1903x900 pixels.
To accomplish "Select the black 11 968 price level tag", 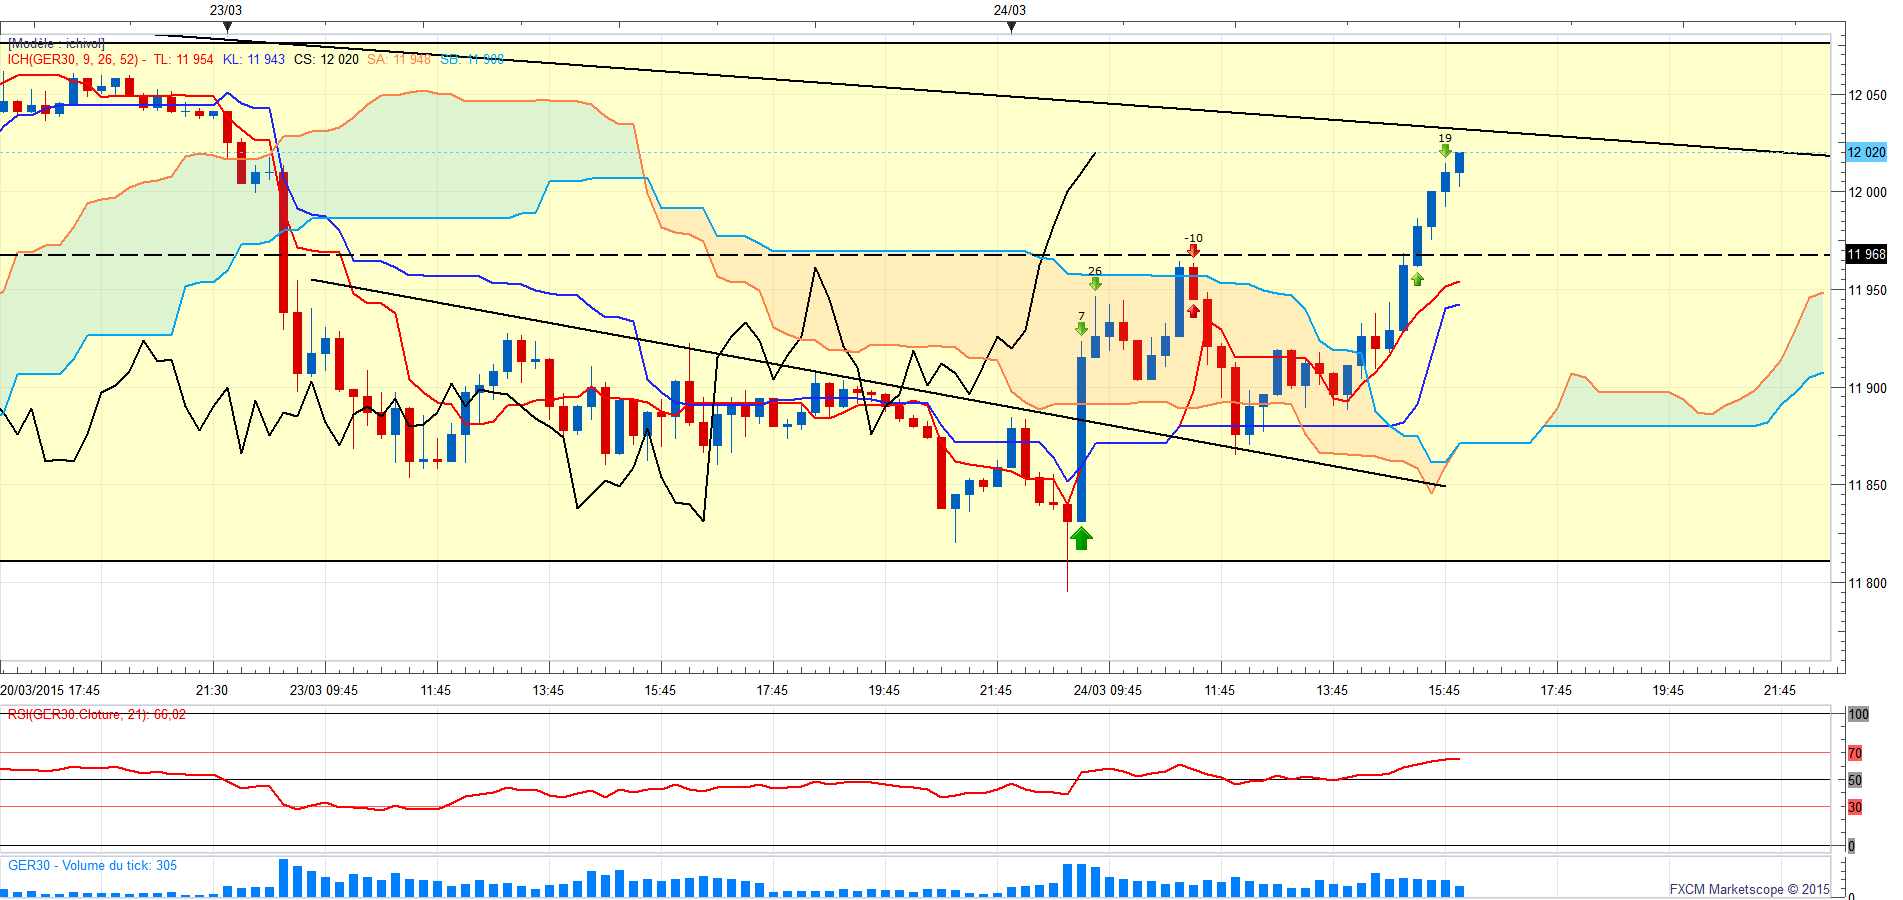I will [x=1865, y=254].
